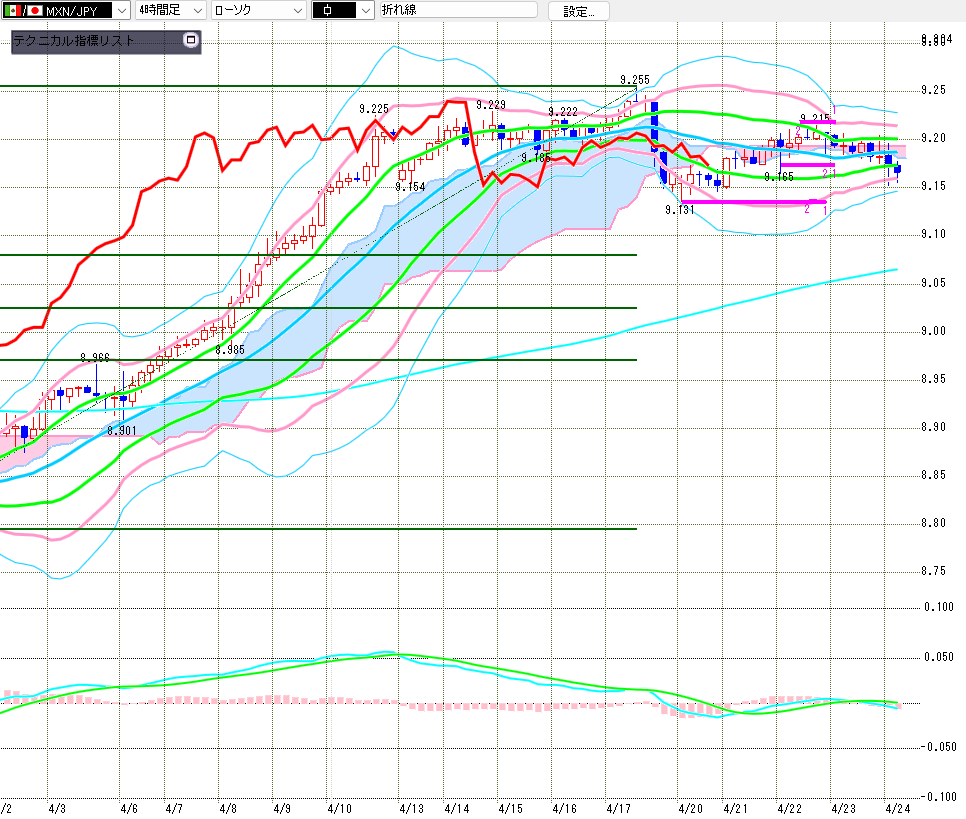Image resolution: width=966 pixels, height=819 pixels.
Task: Click the 9.225 peak price label
Action: (x=373, y=109)
